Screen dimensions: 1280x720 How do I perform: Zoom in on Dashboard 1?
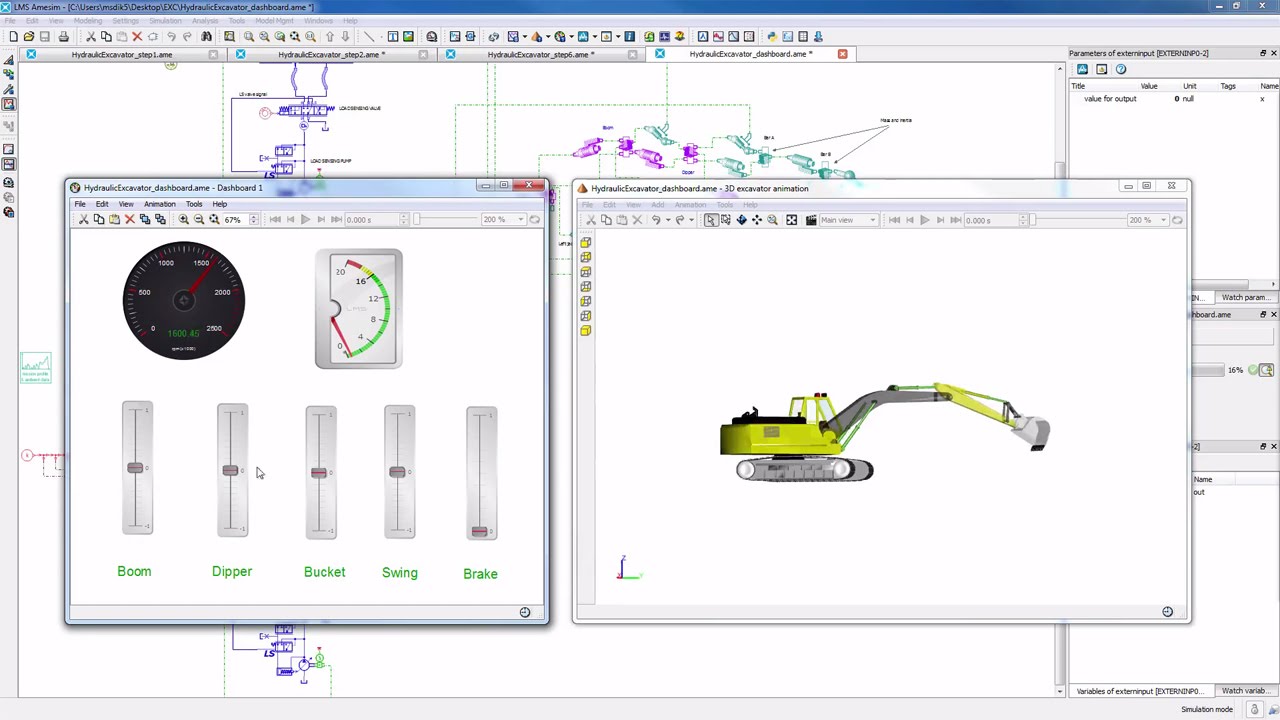pos(183,220)
